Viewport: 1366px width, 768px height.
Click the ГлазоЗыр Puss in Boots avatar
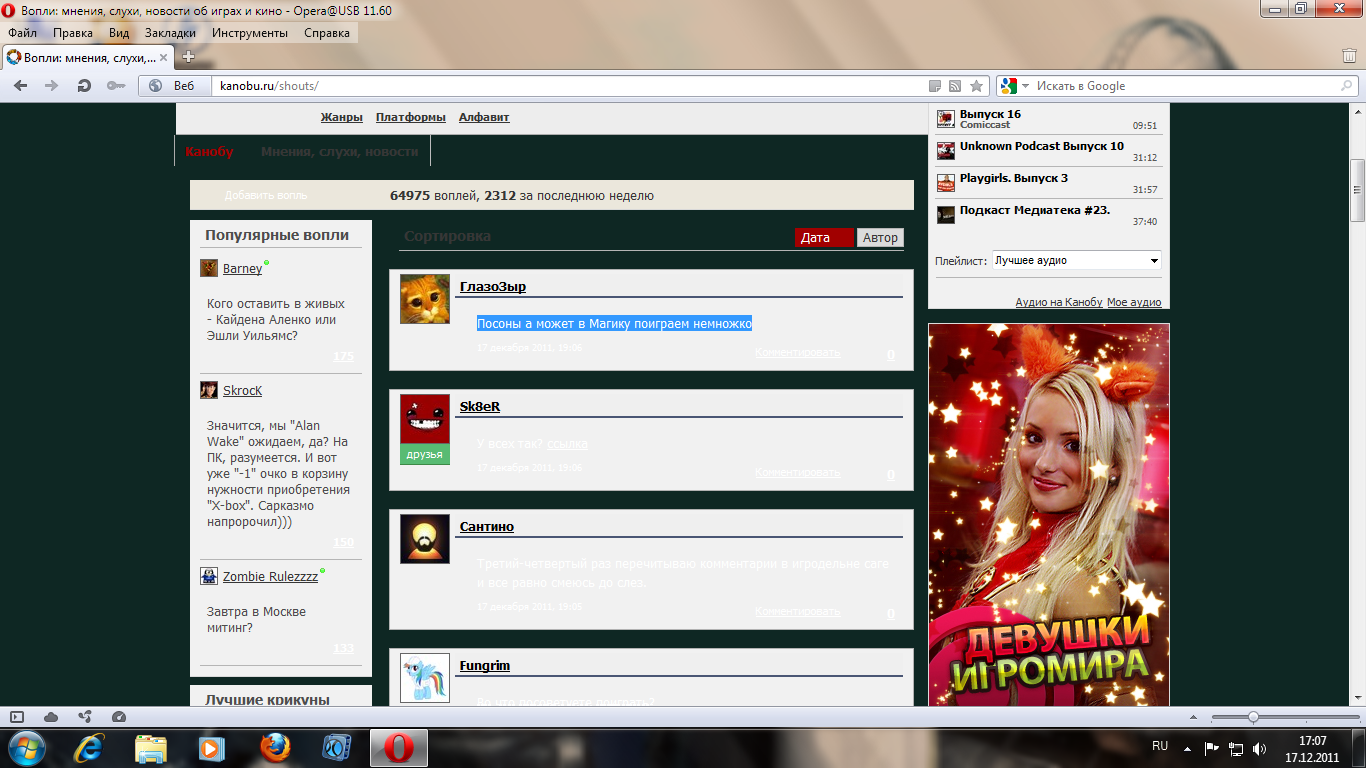pyautogui.click(x=425, y=299)
